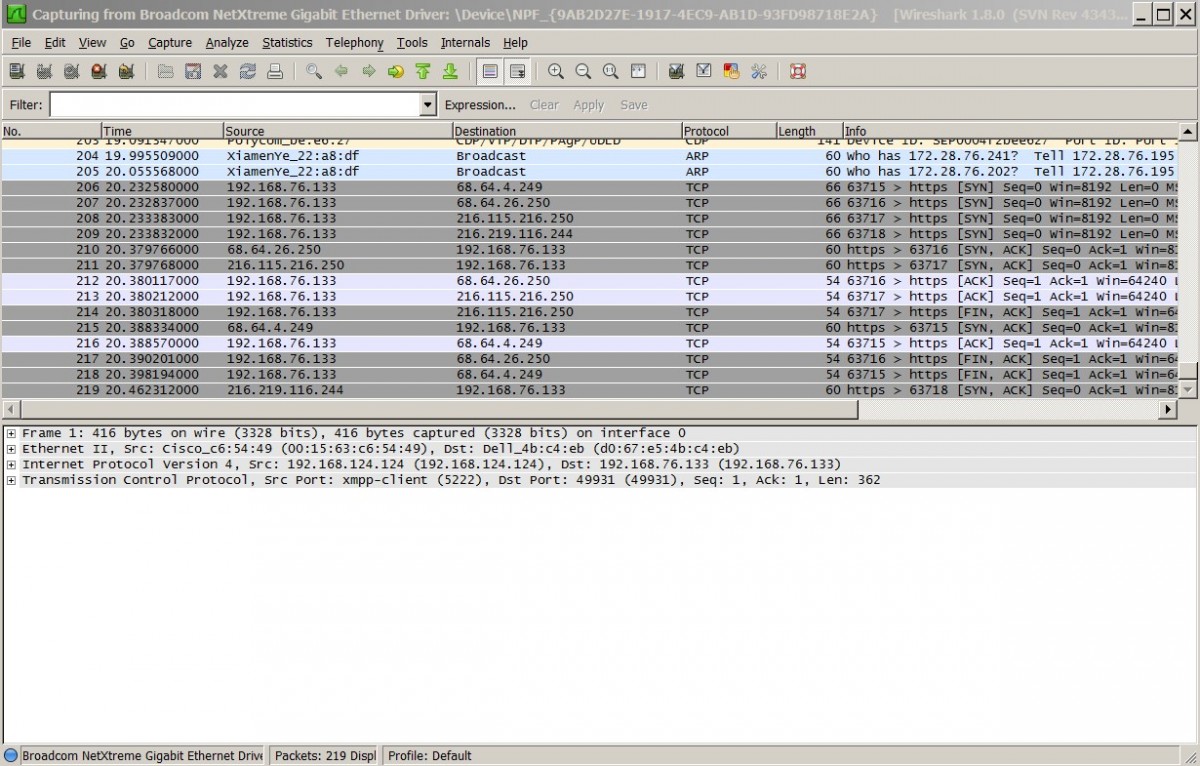Open the Analyze menu

click(227, 43)
